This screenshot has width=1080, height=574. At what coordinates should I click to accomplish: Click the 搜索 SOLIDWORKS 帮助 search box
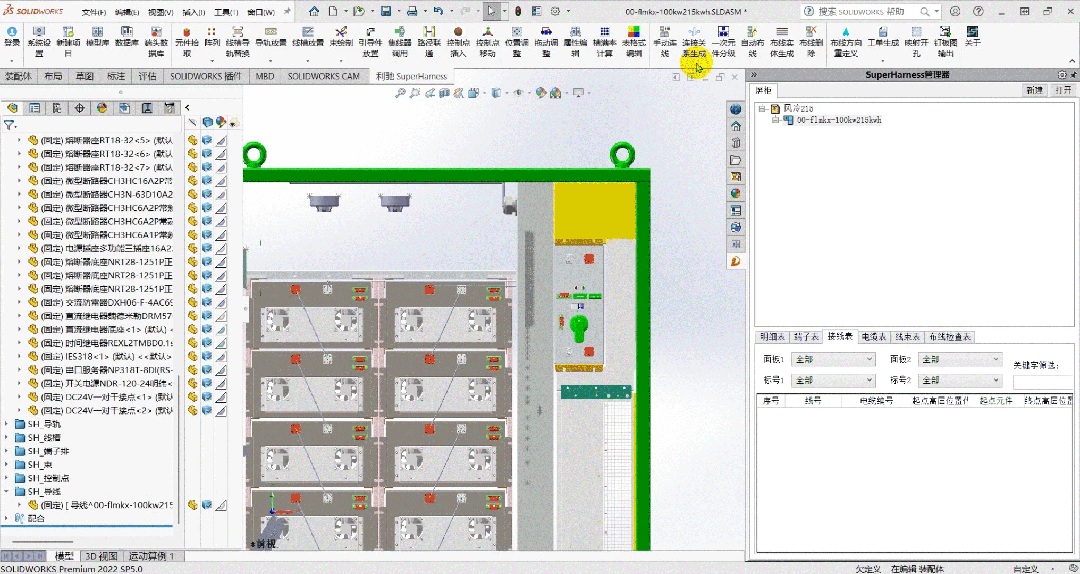tap(870, 12)
